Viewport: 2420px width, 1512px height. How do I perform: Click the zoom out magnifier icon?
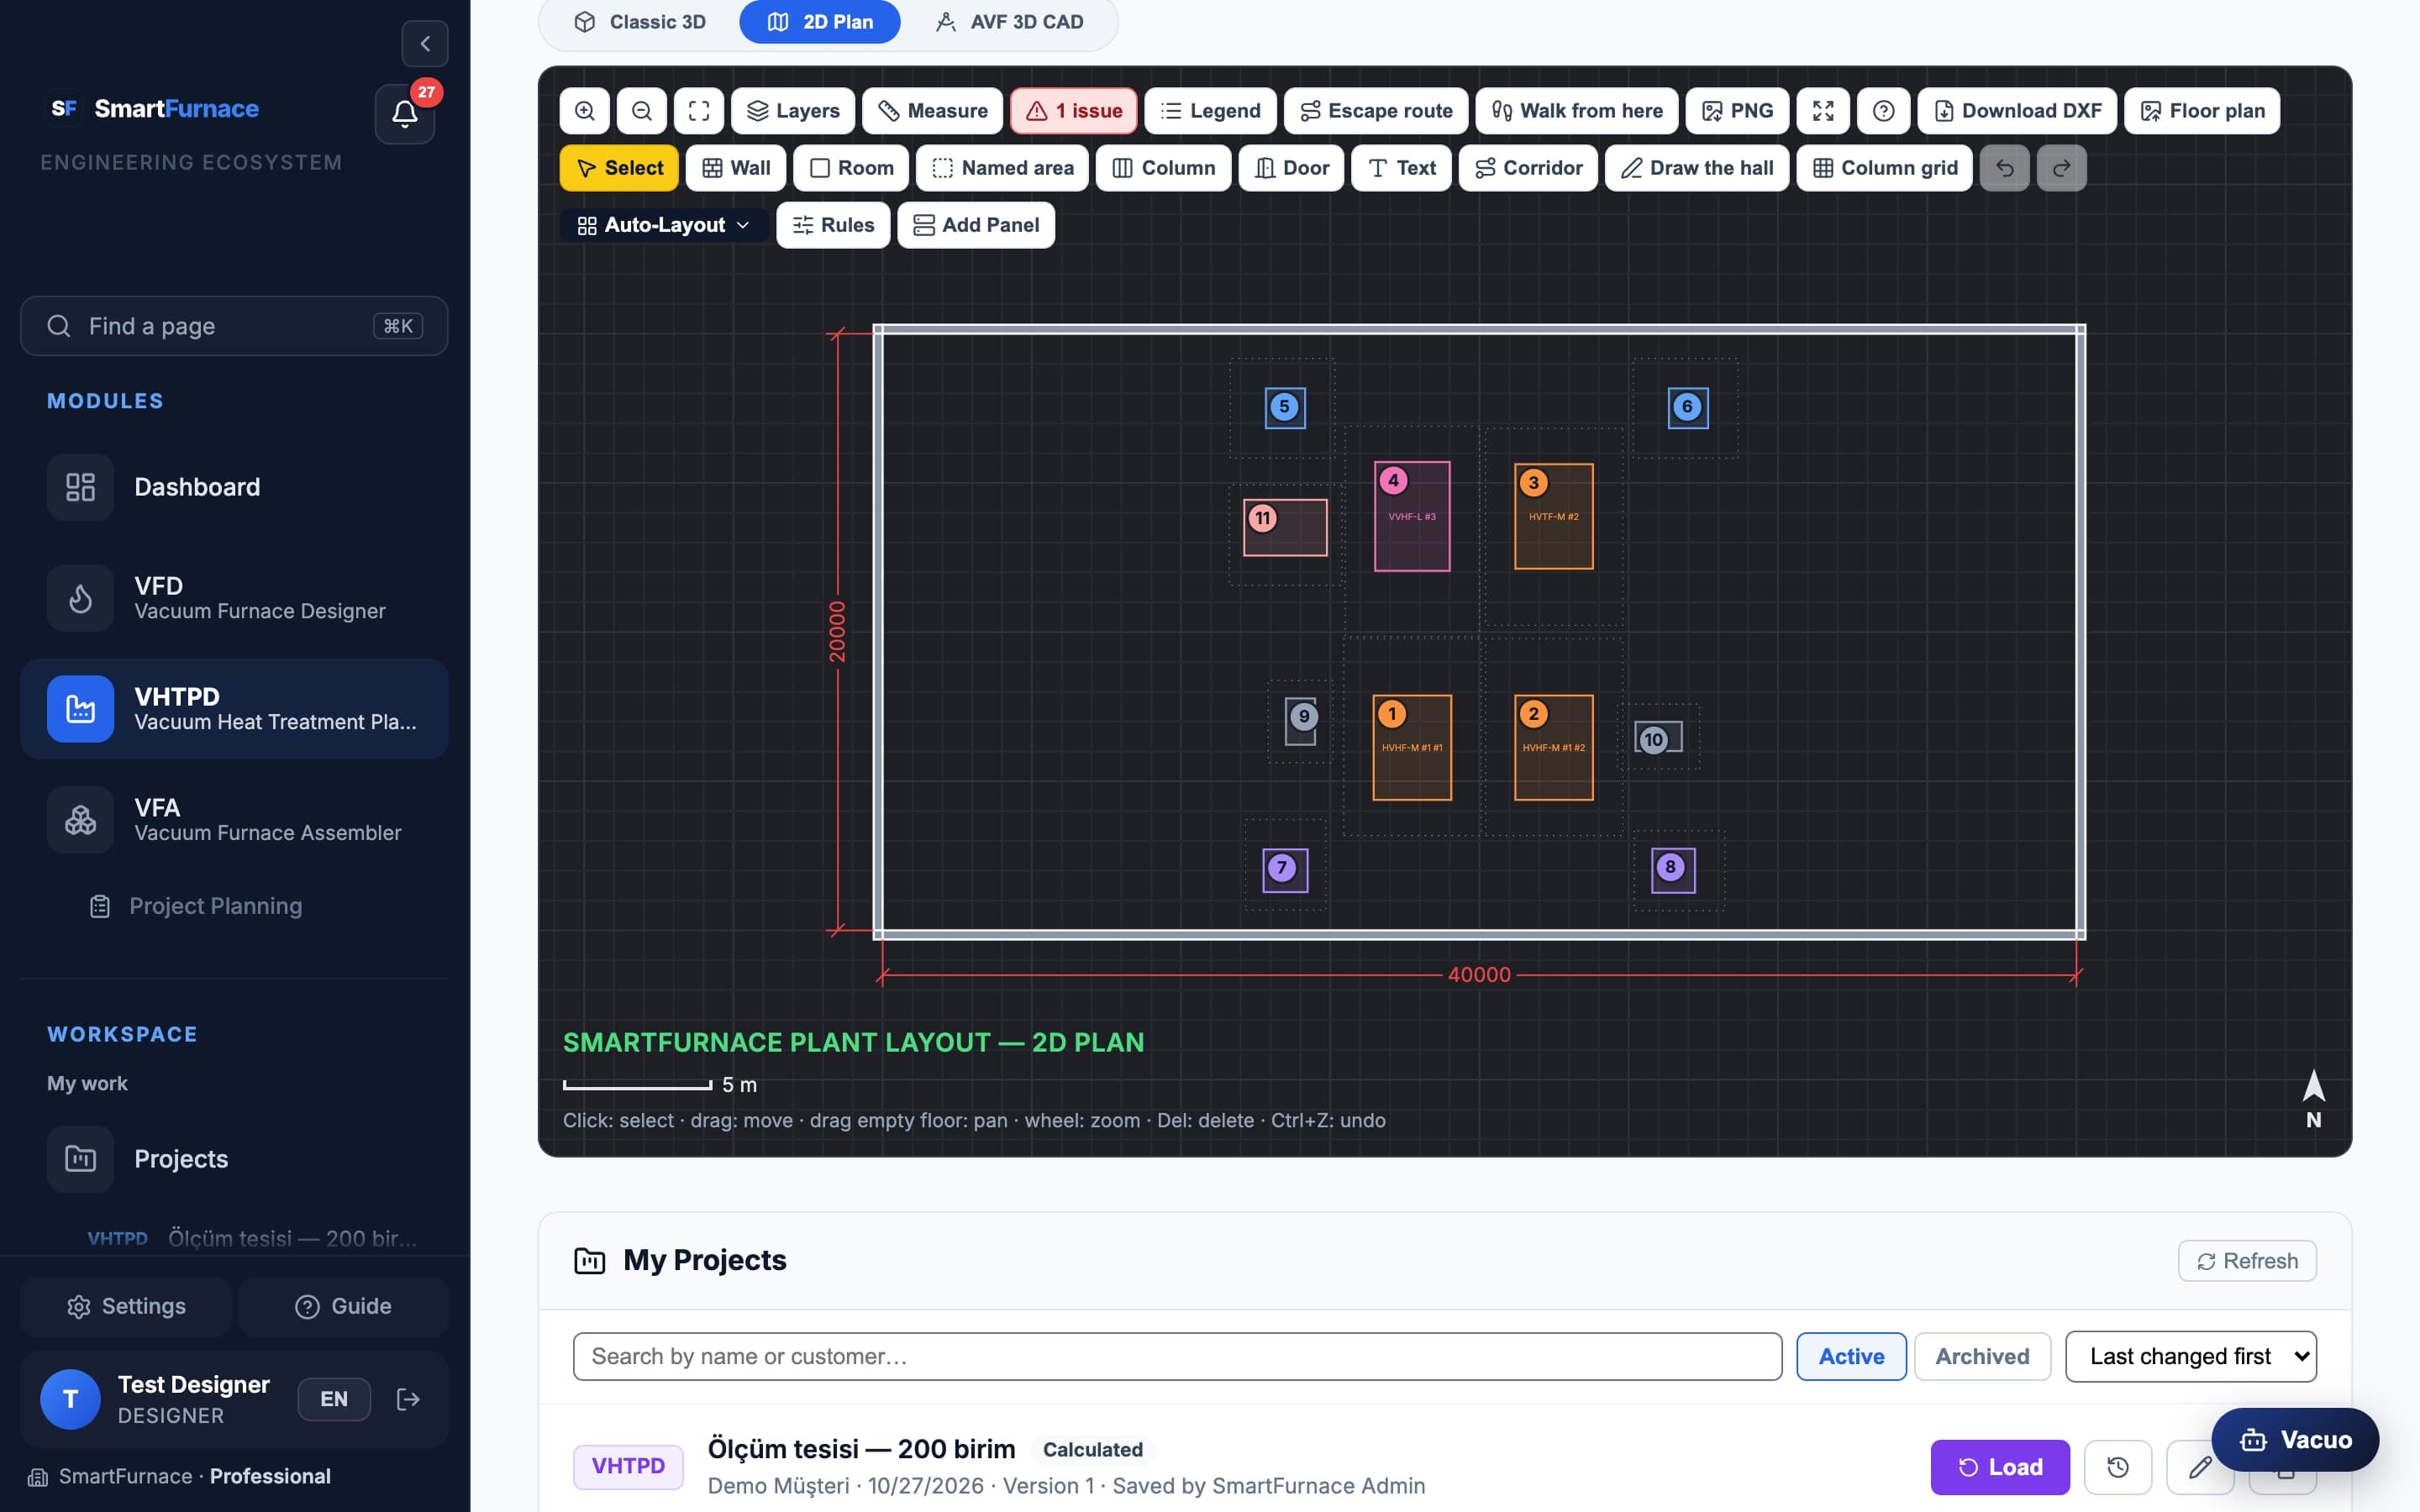tap(642, 111)
